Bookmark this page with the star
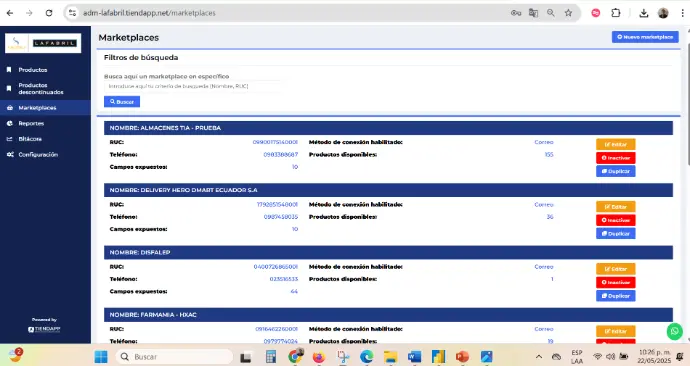690x366 pixels. [x=569, y=13]
